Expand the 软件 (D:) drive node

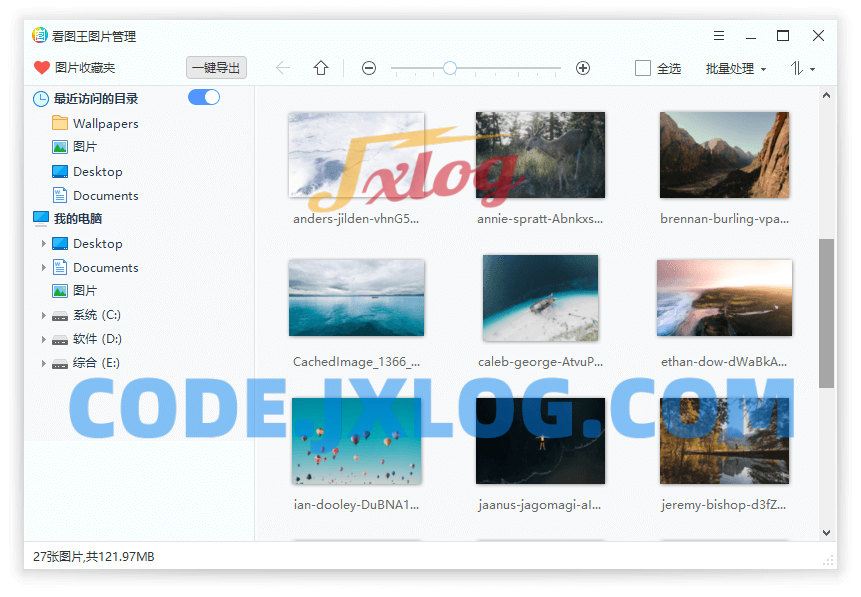pos(43,339)
